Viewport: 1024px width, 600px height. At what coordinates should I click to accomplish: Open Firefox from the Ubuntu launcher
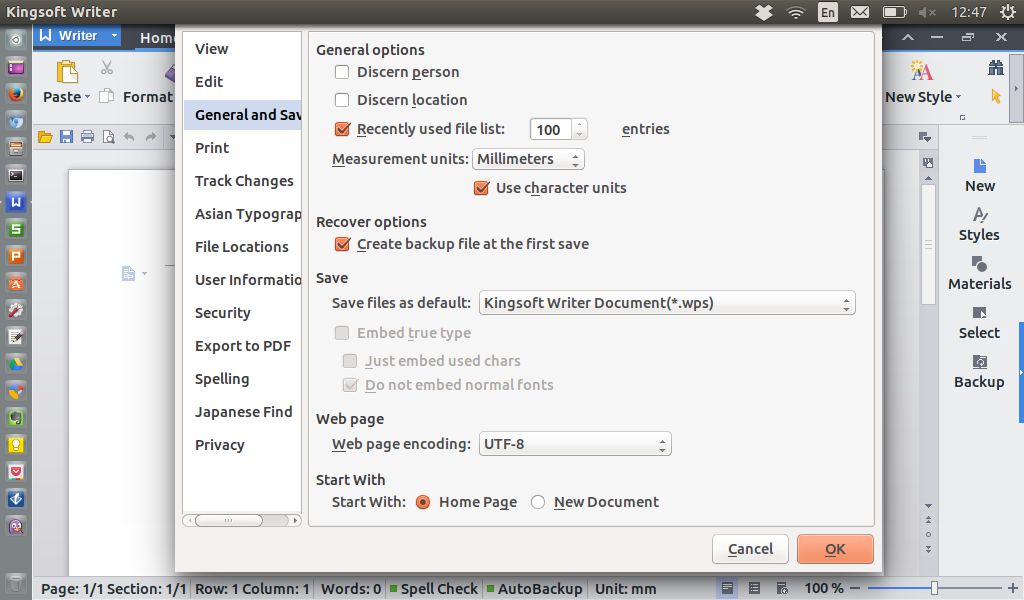click(16, 93)
